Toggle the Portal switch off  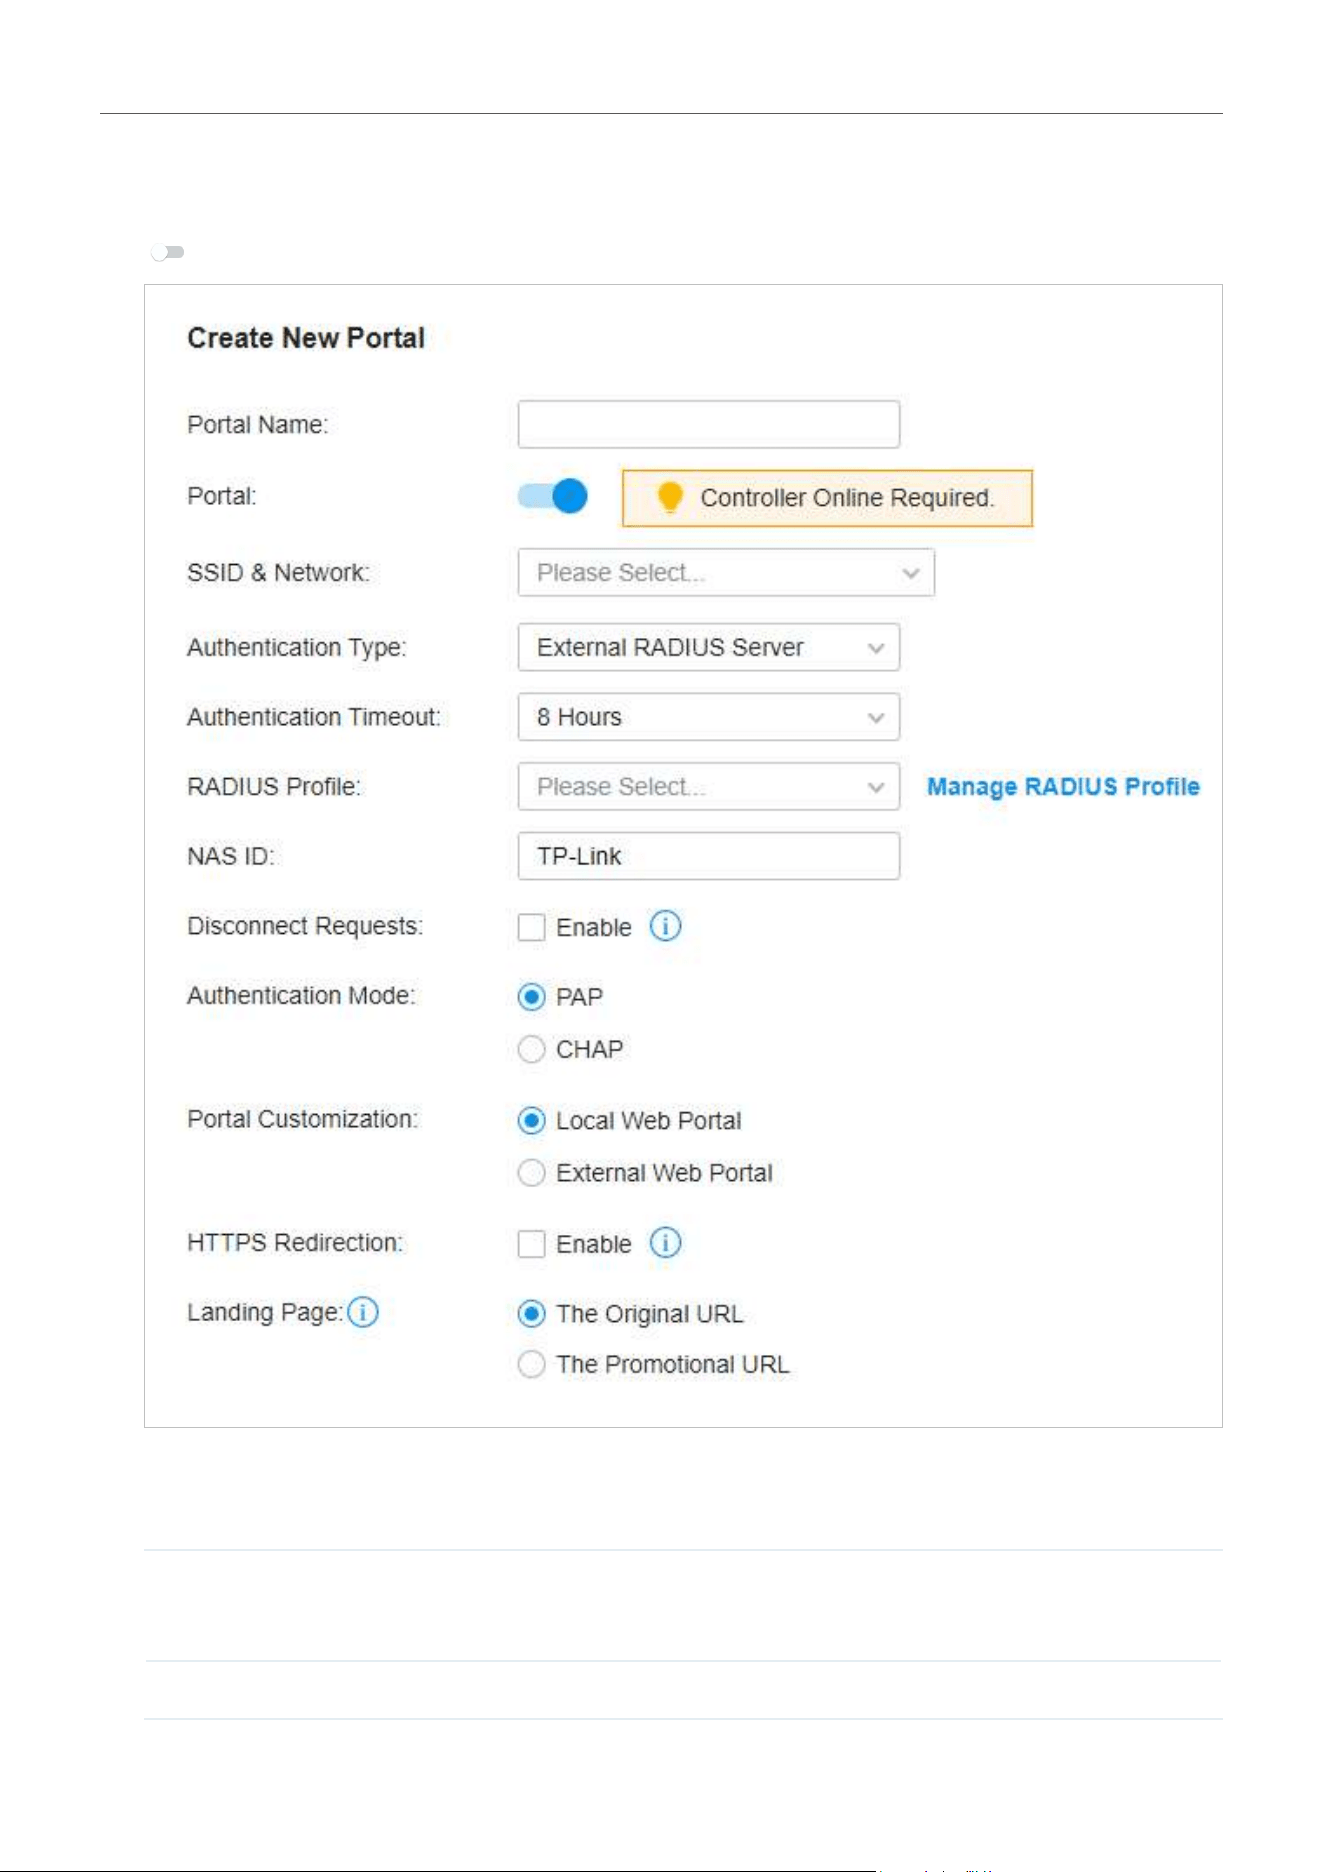coord(552,496)
